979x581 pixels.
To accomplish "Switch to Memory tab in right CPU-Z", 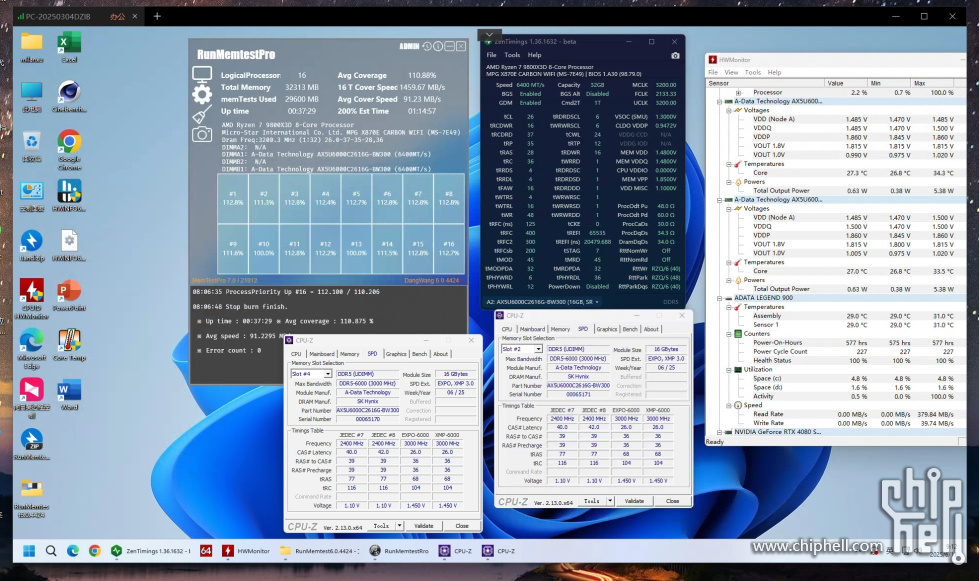I will (560, 329).
